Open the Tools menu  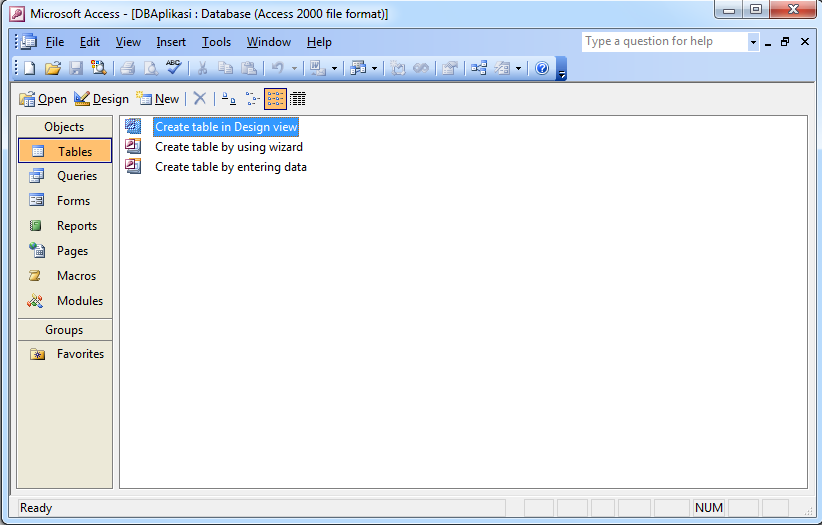(217, 42)
